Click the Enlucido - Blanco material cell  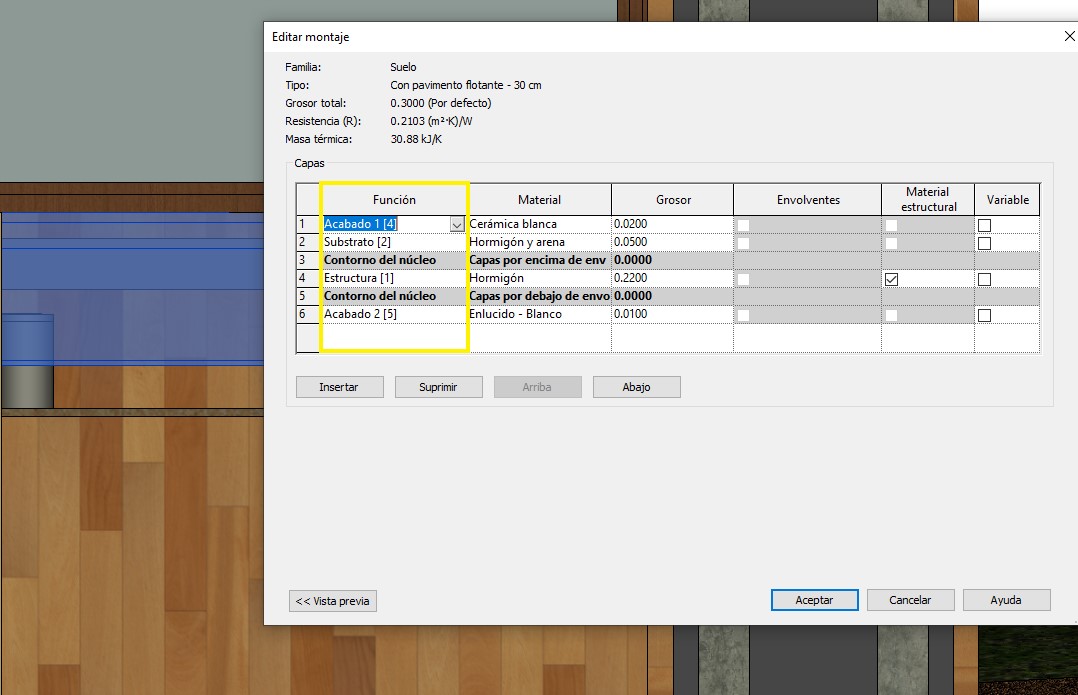[539, 314]
